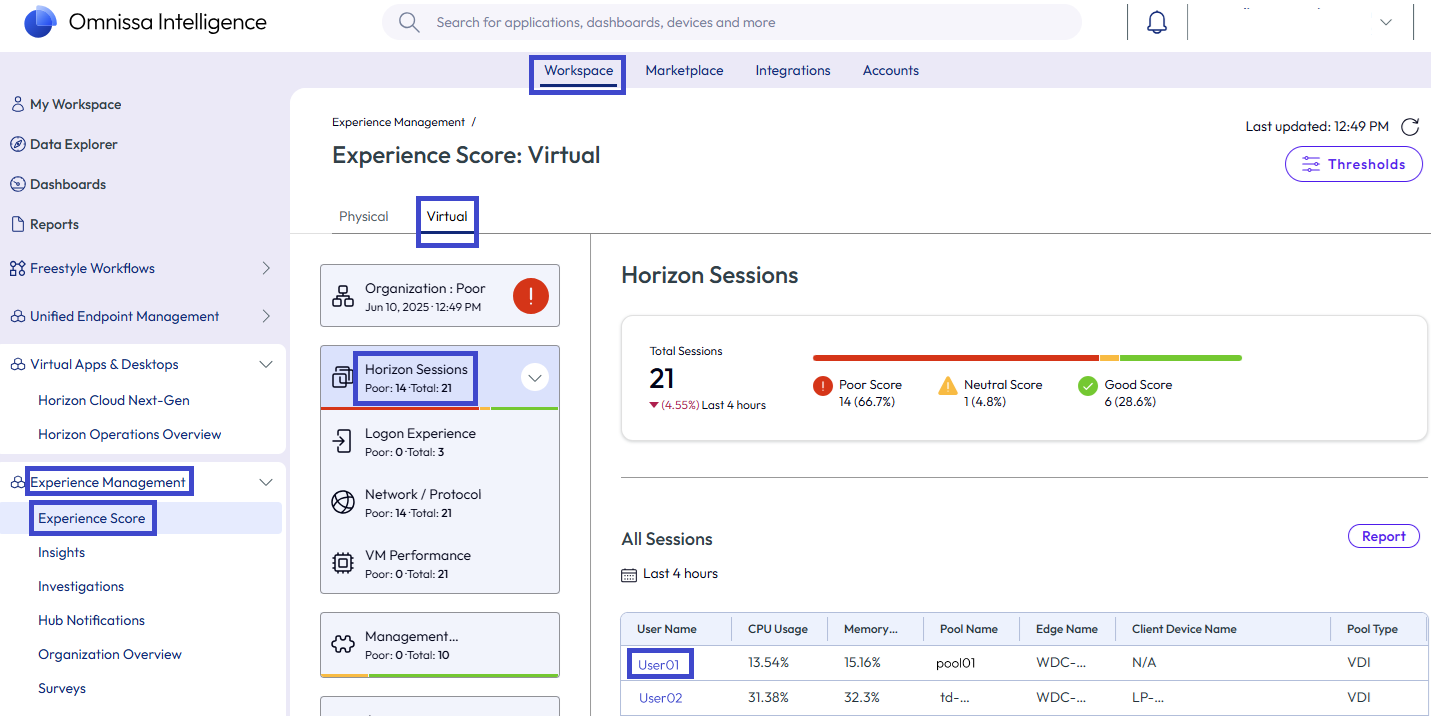Open the User01 session link
Viewport: 1431px width, 716px height.
click(659, 664)
